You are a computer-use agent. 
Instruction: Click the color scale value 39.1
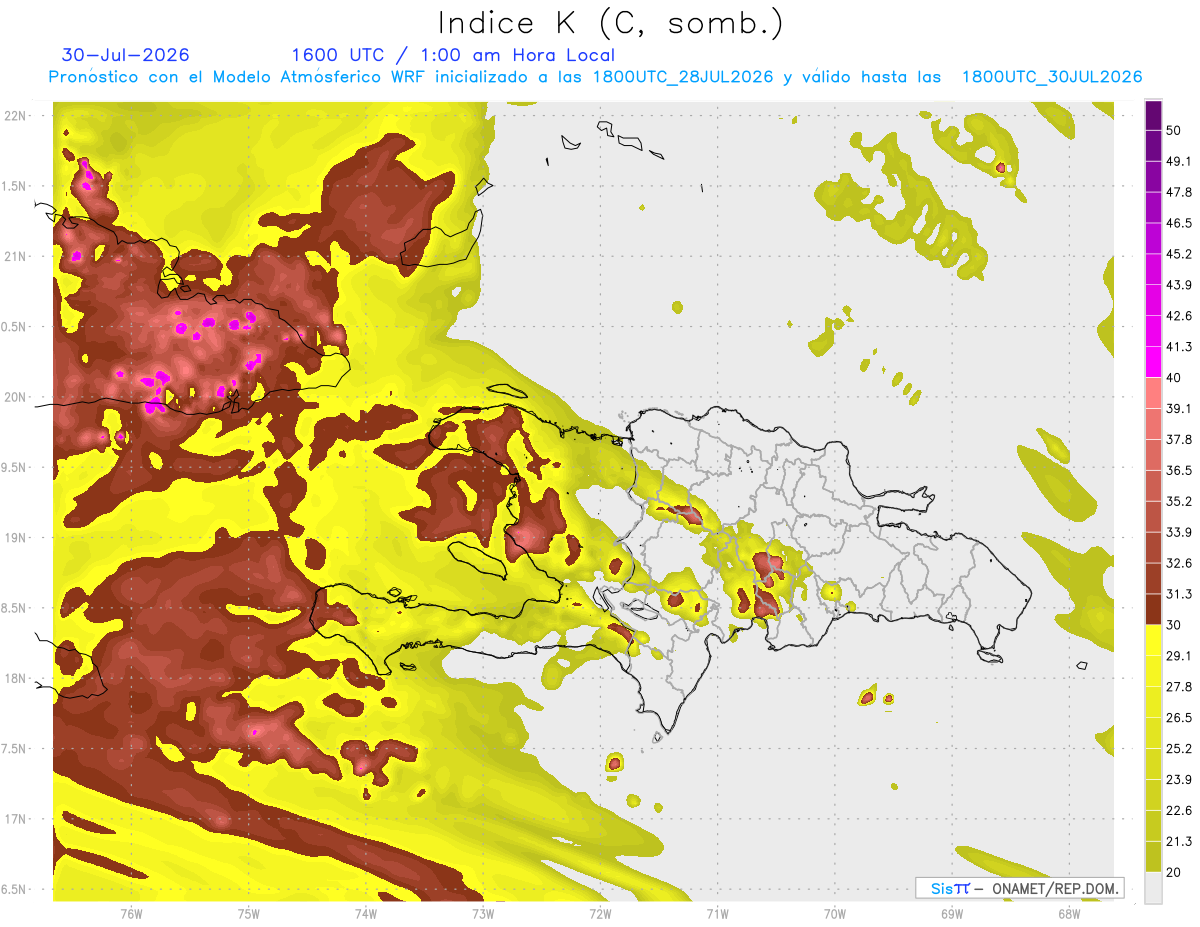[x=1178, y=409]
